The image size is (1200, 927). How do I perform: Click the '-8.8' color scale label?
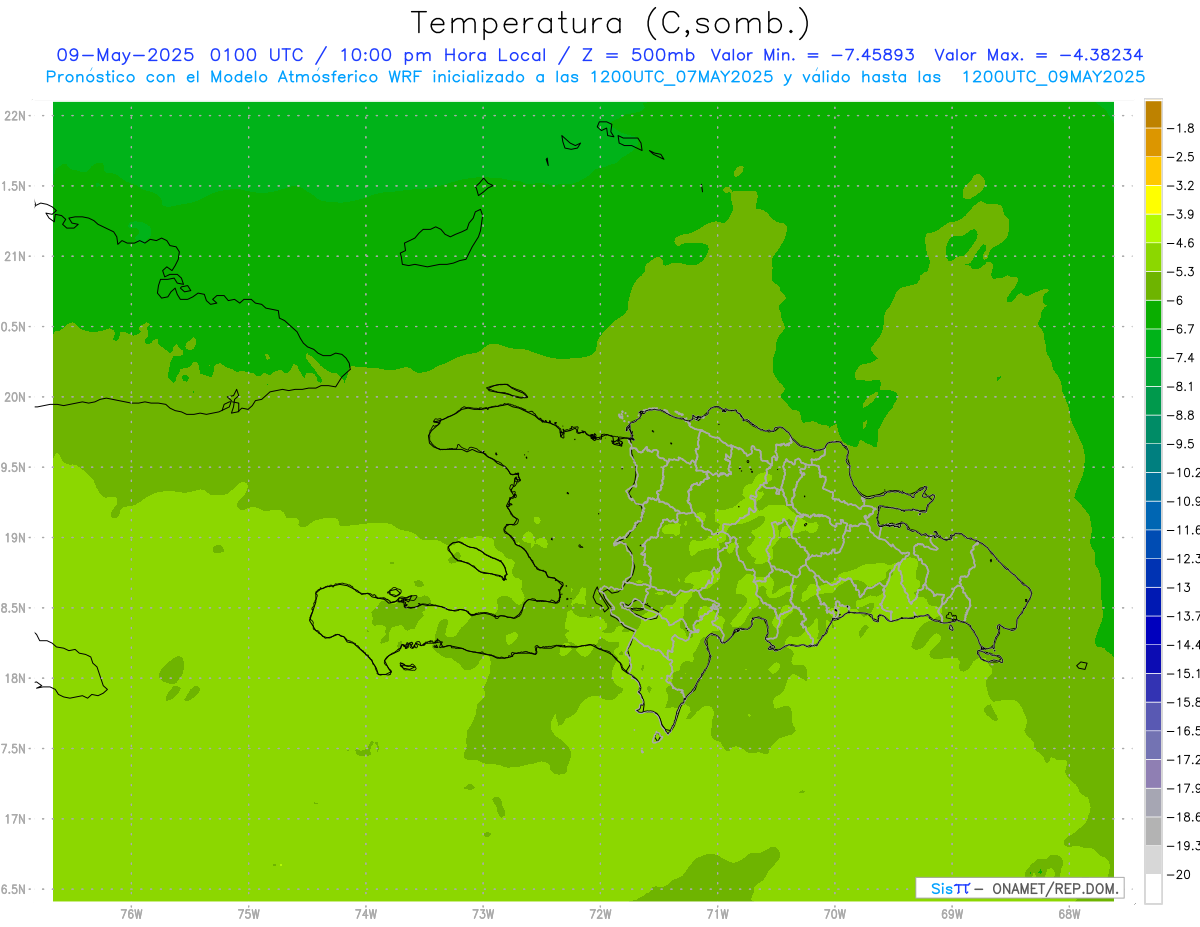(1180, 415)
